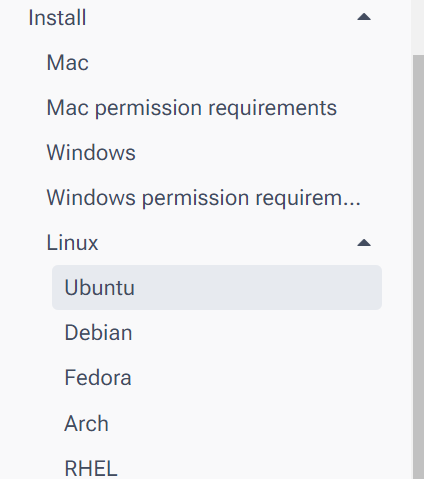Image resolution: width=424 pixels, height=479 pixels.
Task: Show the Debian page under Linux
Action: pos(98,332)
